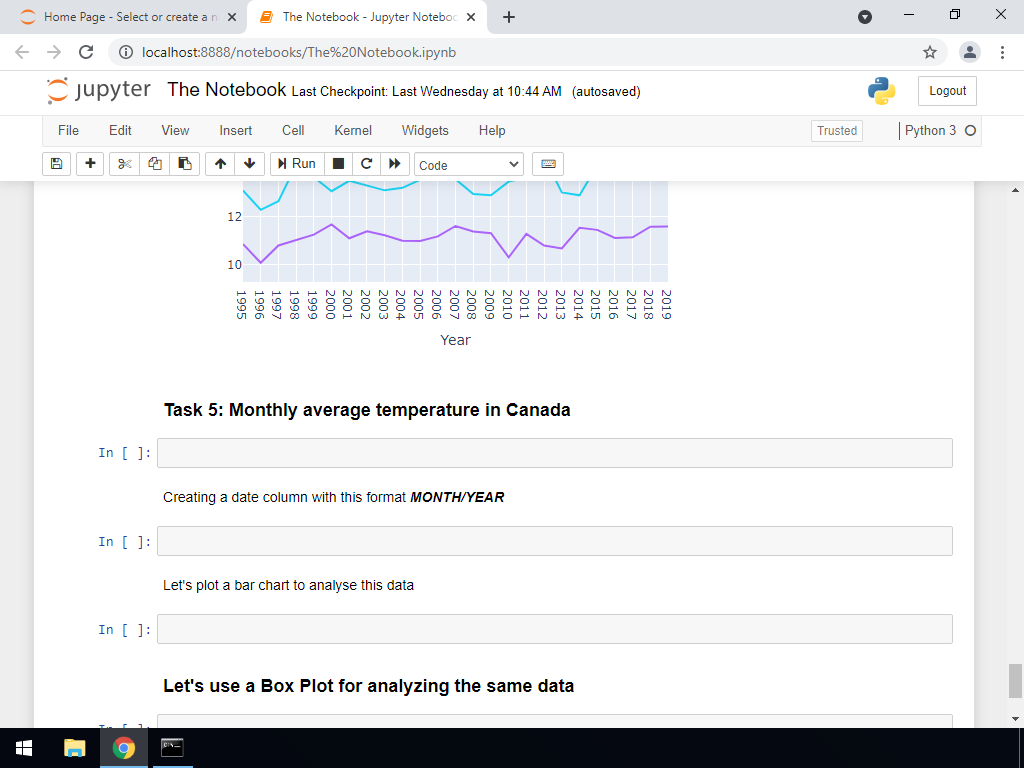Open the Chrome profile avatar icon
The height and width of the screenshot is (768, 1024).
coord(970,52)
